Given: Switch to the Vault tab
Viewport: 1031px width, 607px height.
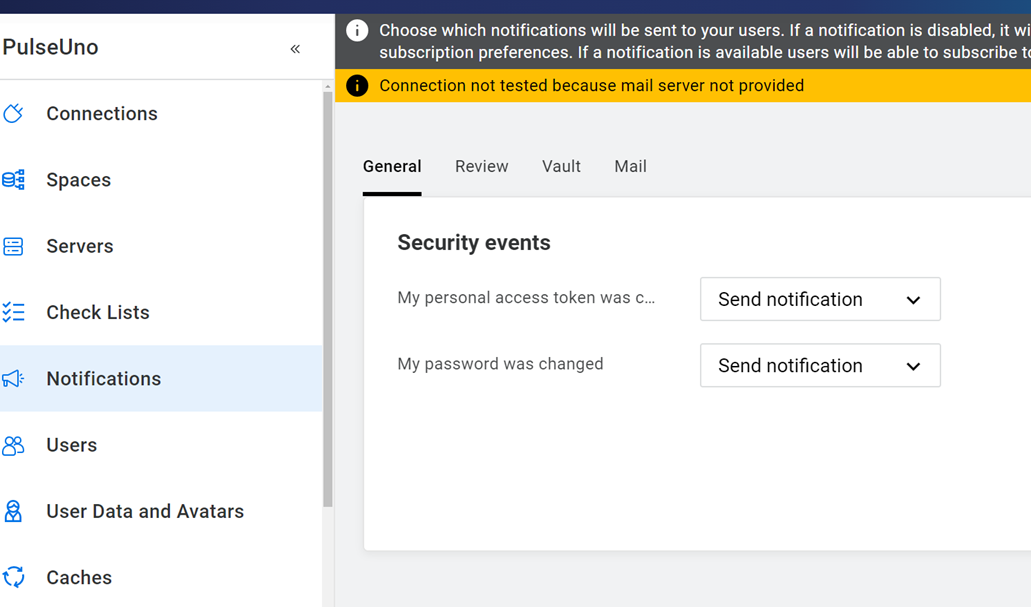Looking at the screenshot, I should click(x=561, y=167).
